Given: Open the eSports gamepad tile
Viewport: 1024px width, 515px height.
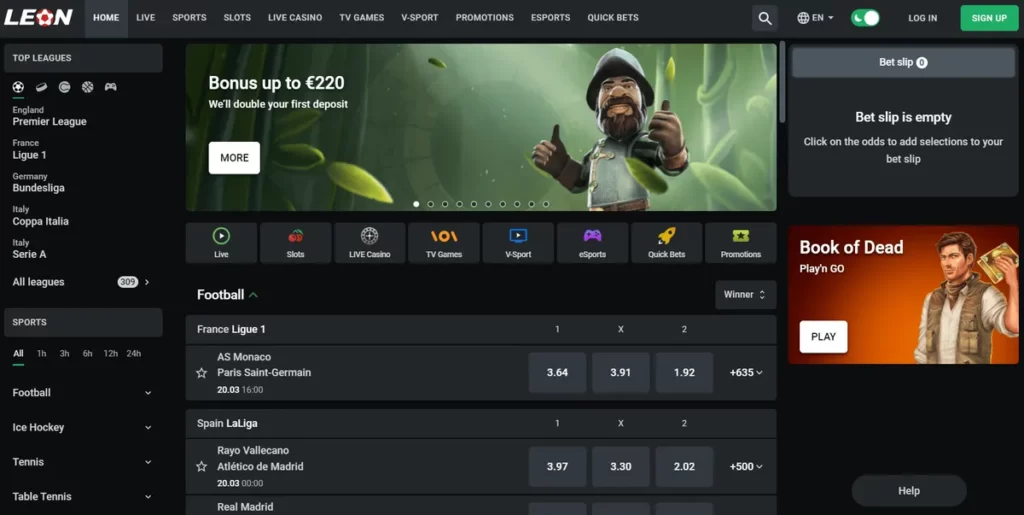Looking at the screenshot, I should pos(592,243).
